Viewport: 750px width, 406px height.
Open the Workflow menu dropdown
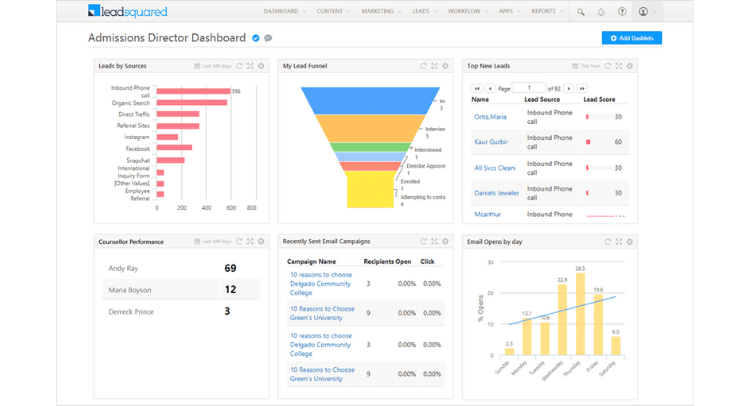(468, 11)
